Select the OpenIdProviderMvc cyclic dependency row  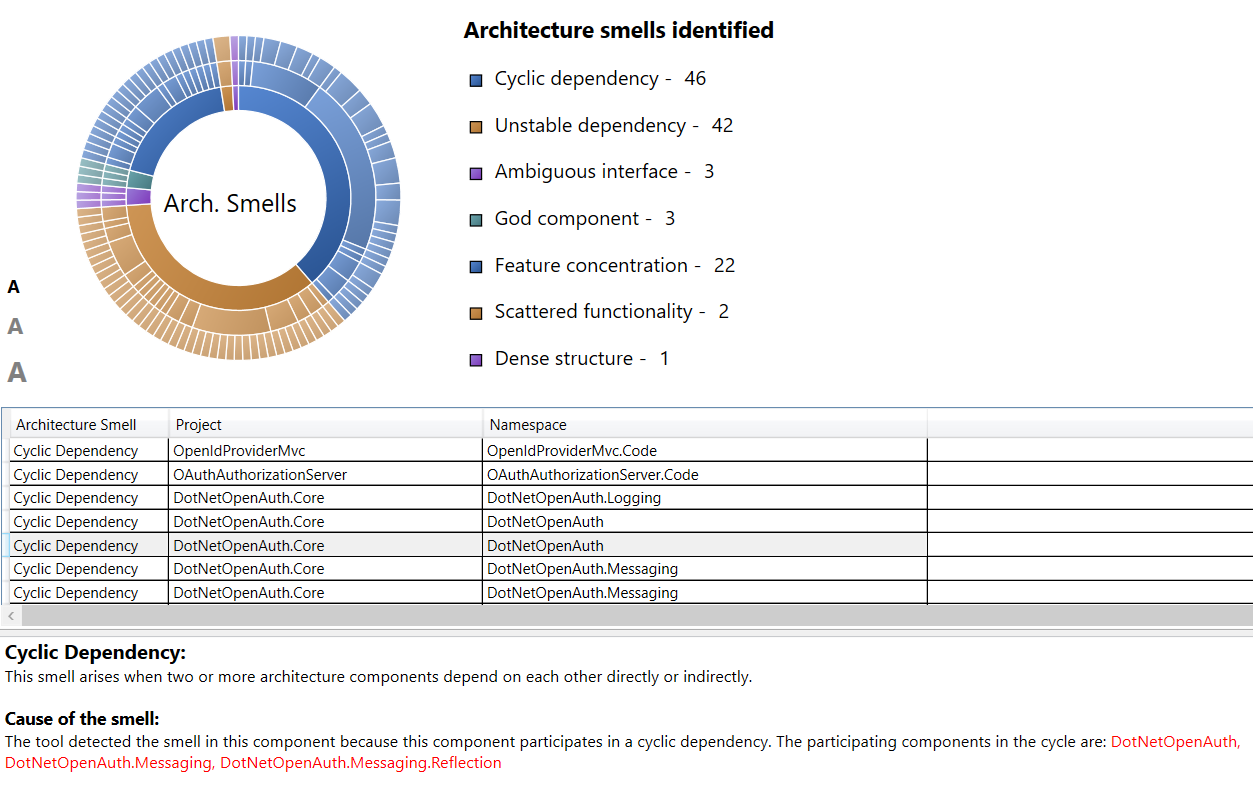tap(300, 450)
